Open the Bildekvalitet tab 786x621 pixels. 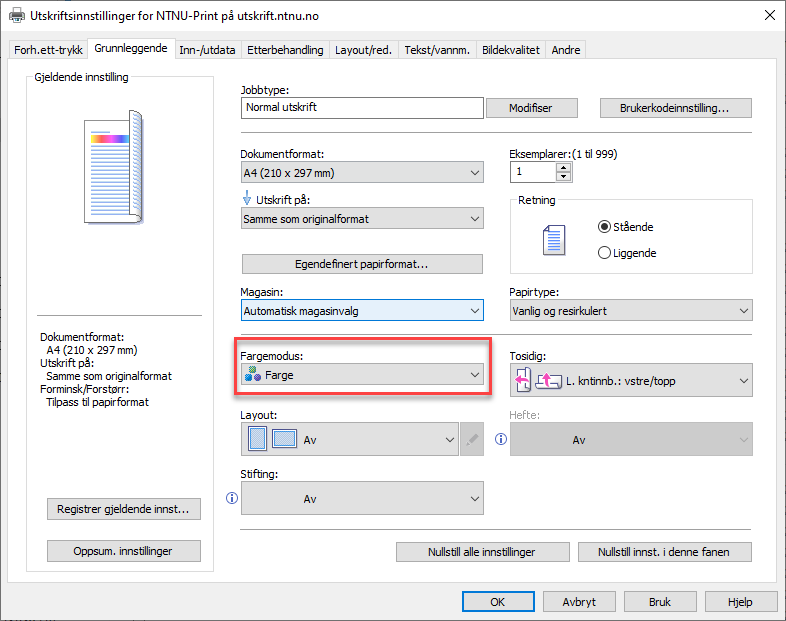(x=511, y=50)
